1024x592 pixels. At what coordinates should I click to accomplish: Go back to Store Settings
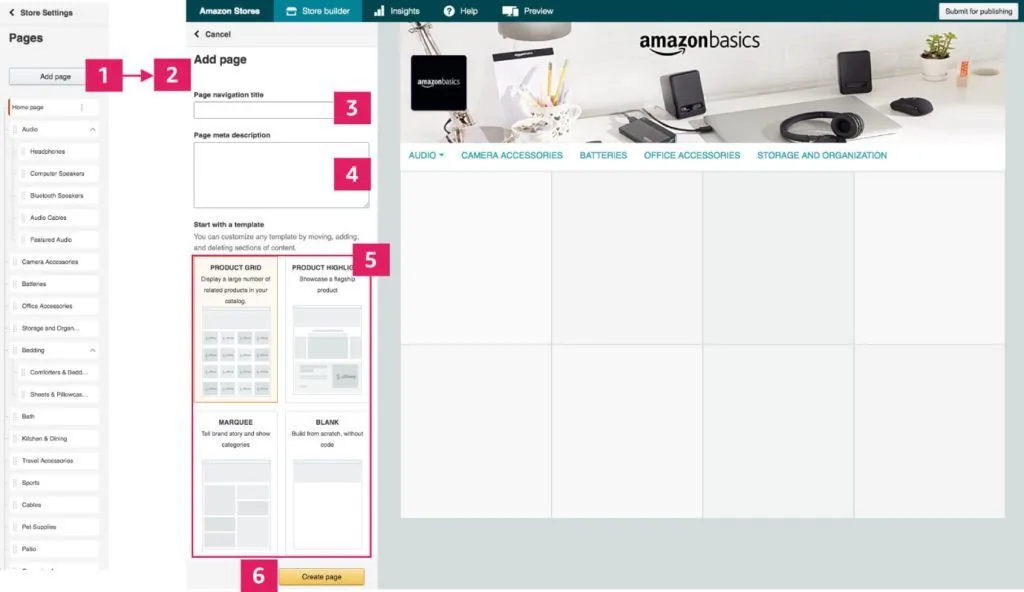[40, 12]
